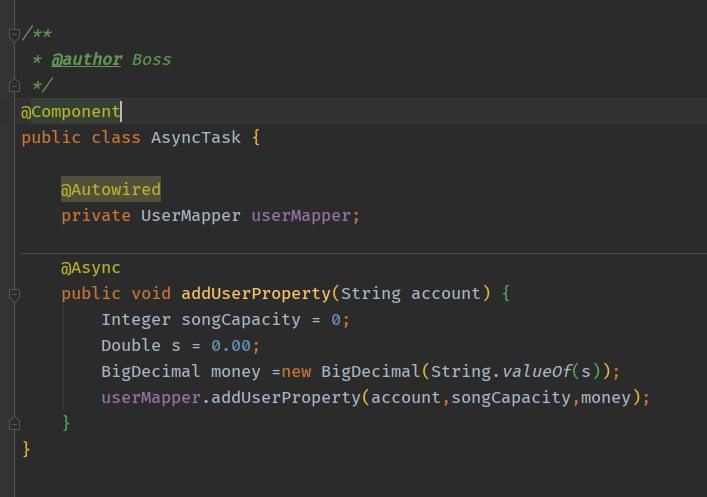The width and height of the screenshot is (707, 497).
Task: Click the songCapacity variable declaration
Action: click(x=241, y=320)
